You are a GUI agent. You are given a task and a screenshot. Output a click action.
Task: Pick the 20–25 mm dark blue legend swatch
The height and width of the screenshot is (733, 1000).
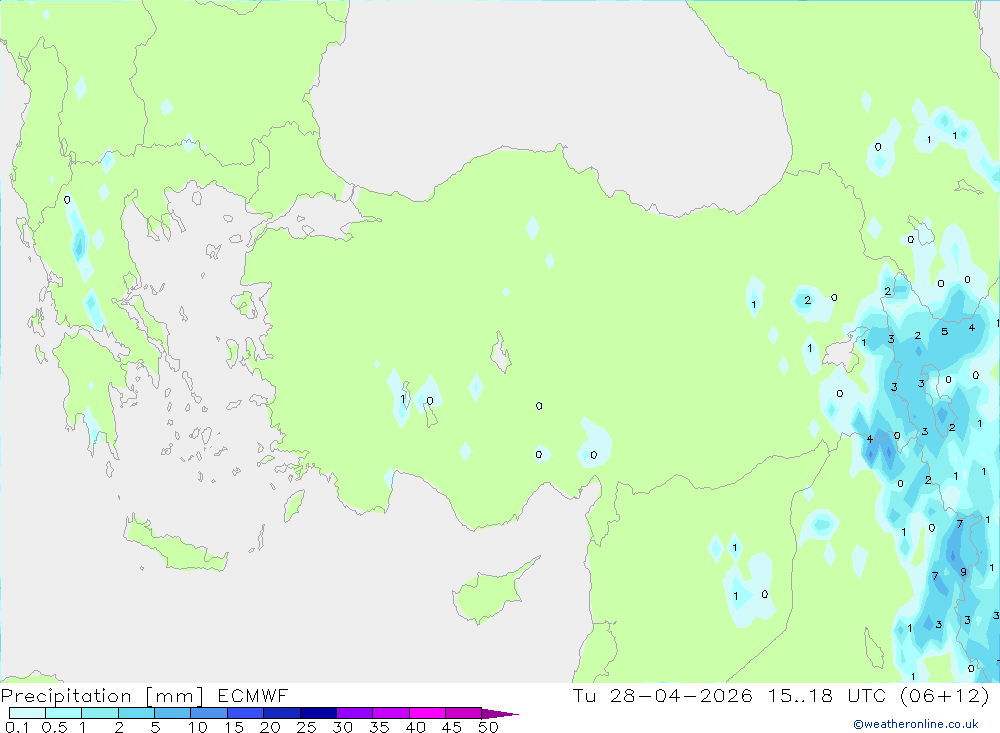[282, 713]
